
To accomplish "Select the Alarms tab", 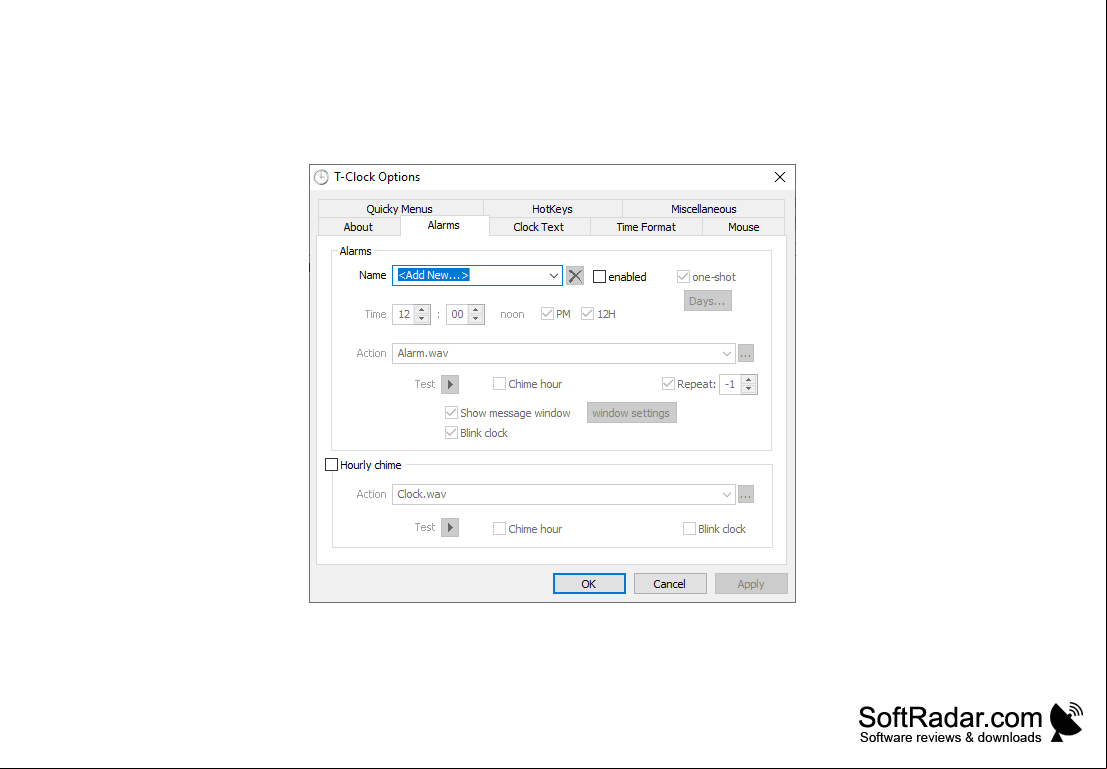I will 443,225.
